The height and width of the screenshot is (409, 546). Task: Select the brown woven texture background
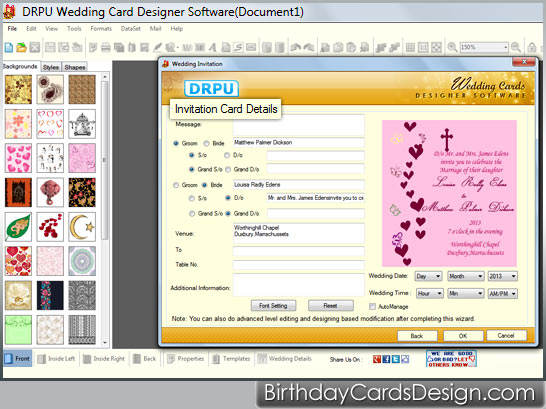(x=82, y=89)
